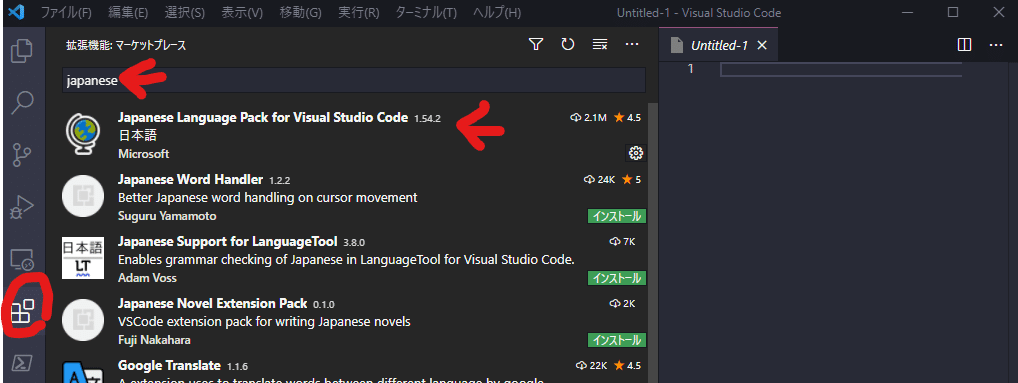Screen dimensions: 1018x383
Task: Clear the extensions search results
Action: coord(600,45)
